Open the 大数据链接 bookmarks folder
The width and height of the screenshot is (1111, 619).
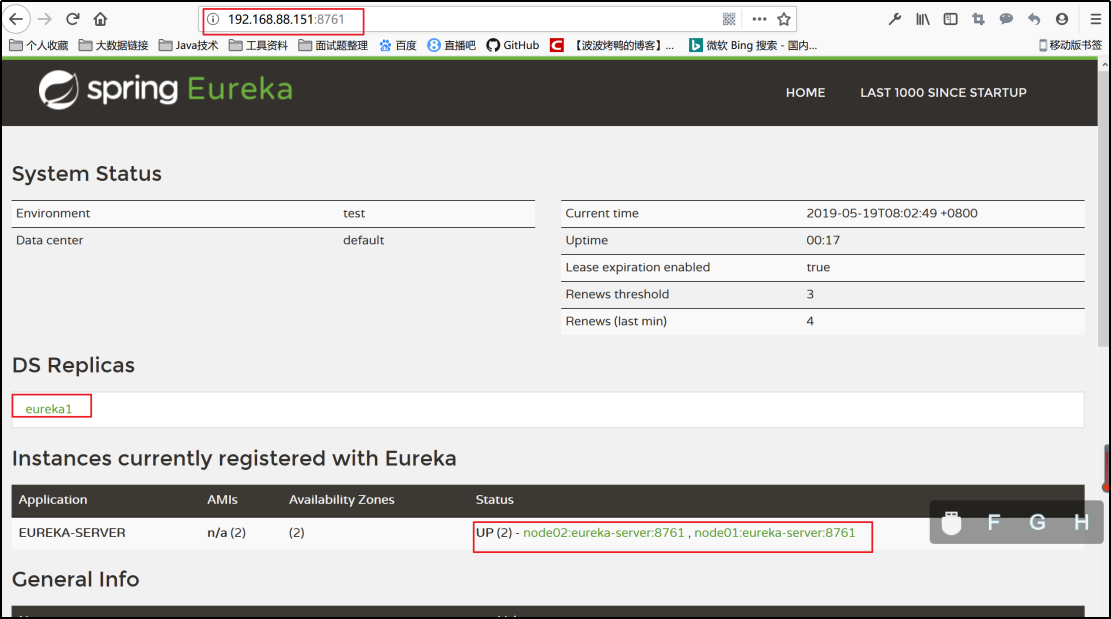pos(113,45)
